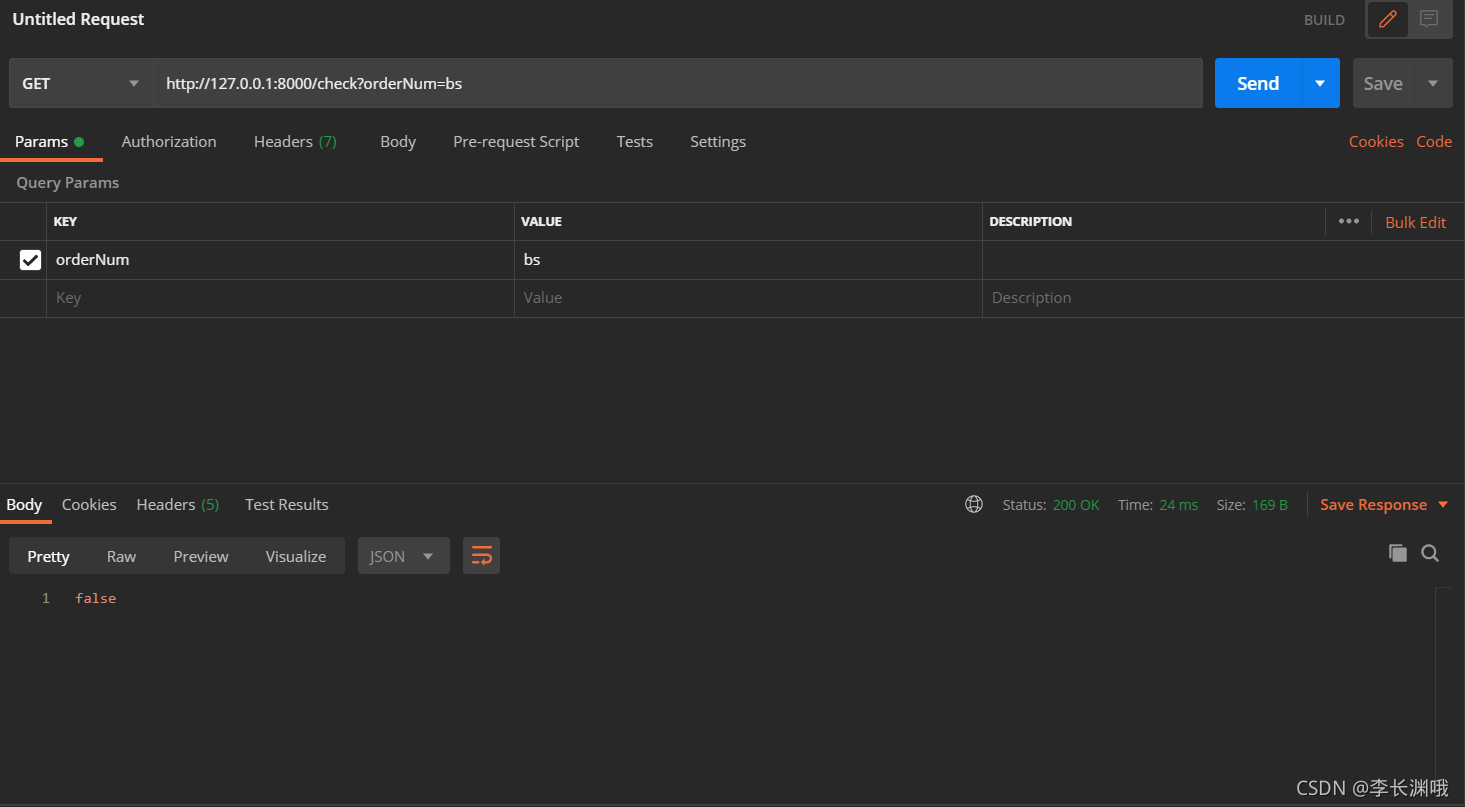The image size is (1465, 807).
Task: Open the three-dots column options menu
Action: pos(1349,221)
